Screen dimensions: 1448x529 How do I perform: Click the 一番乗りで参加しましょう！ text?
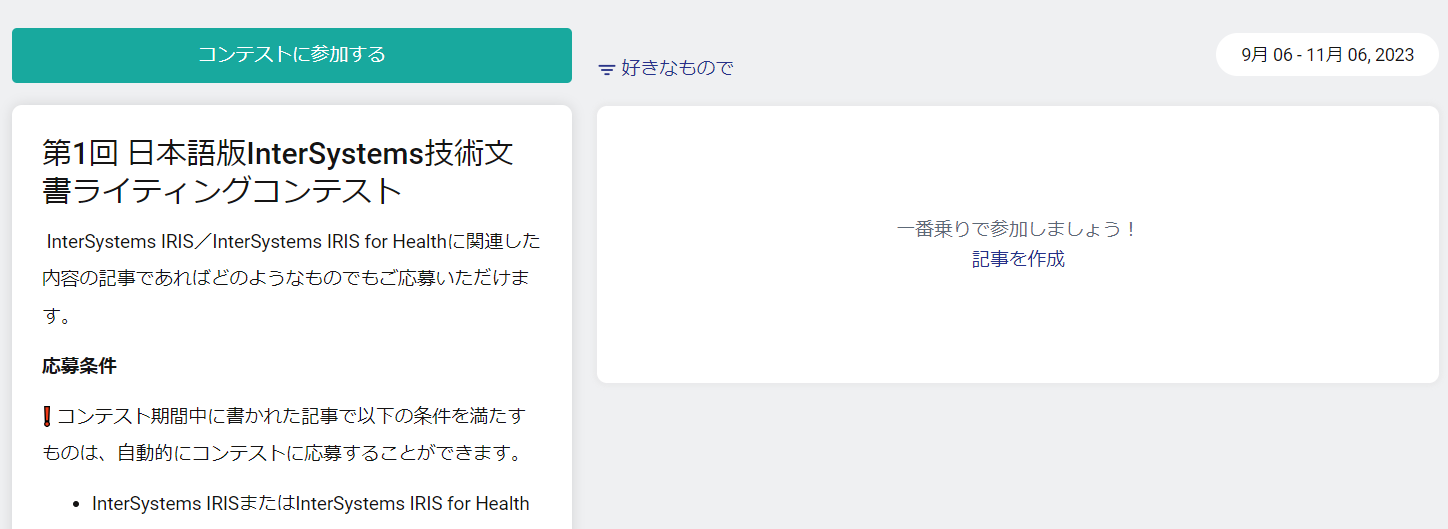coord(1018,229)
